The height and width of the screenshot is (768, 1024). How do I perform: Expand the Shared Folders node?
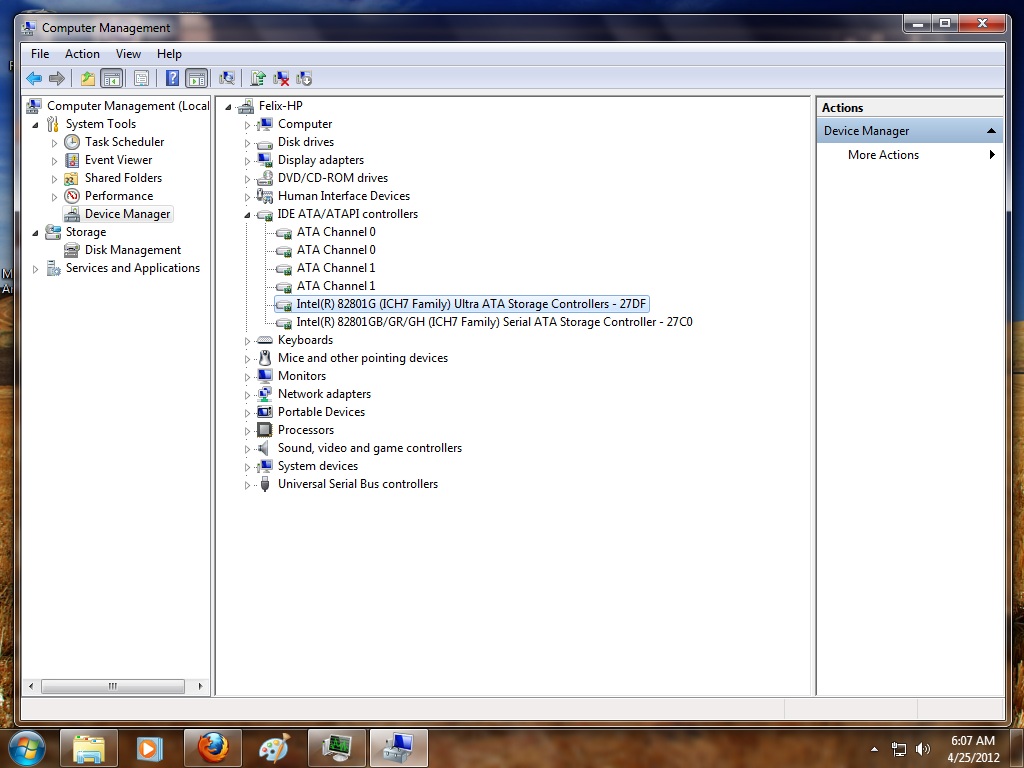[54, 178]
